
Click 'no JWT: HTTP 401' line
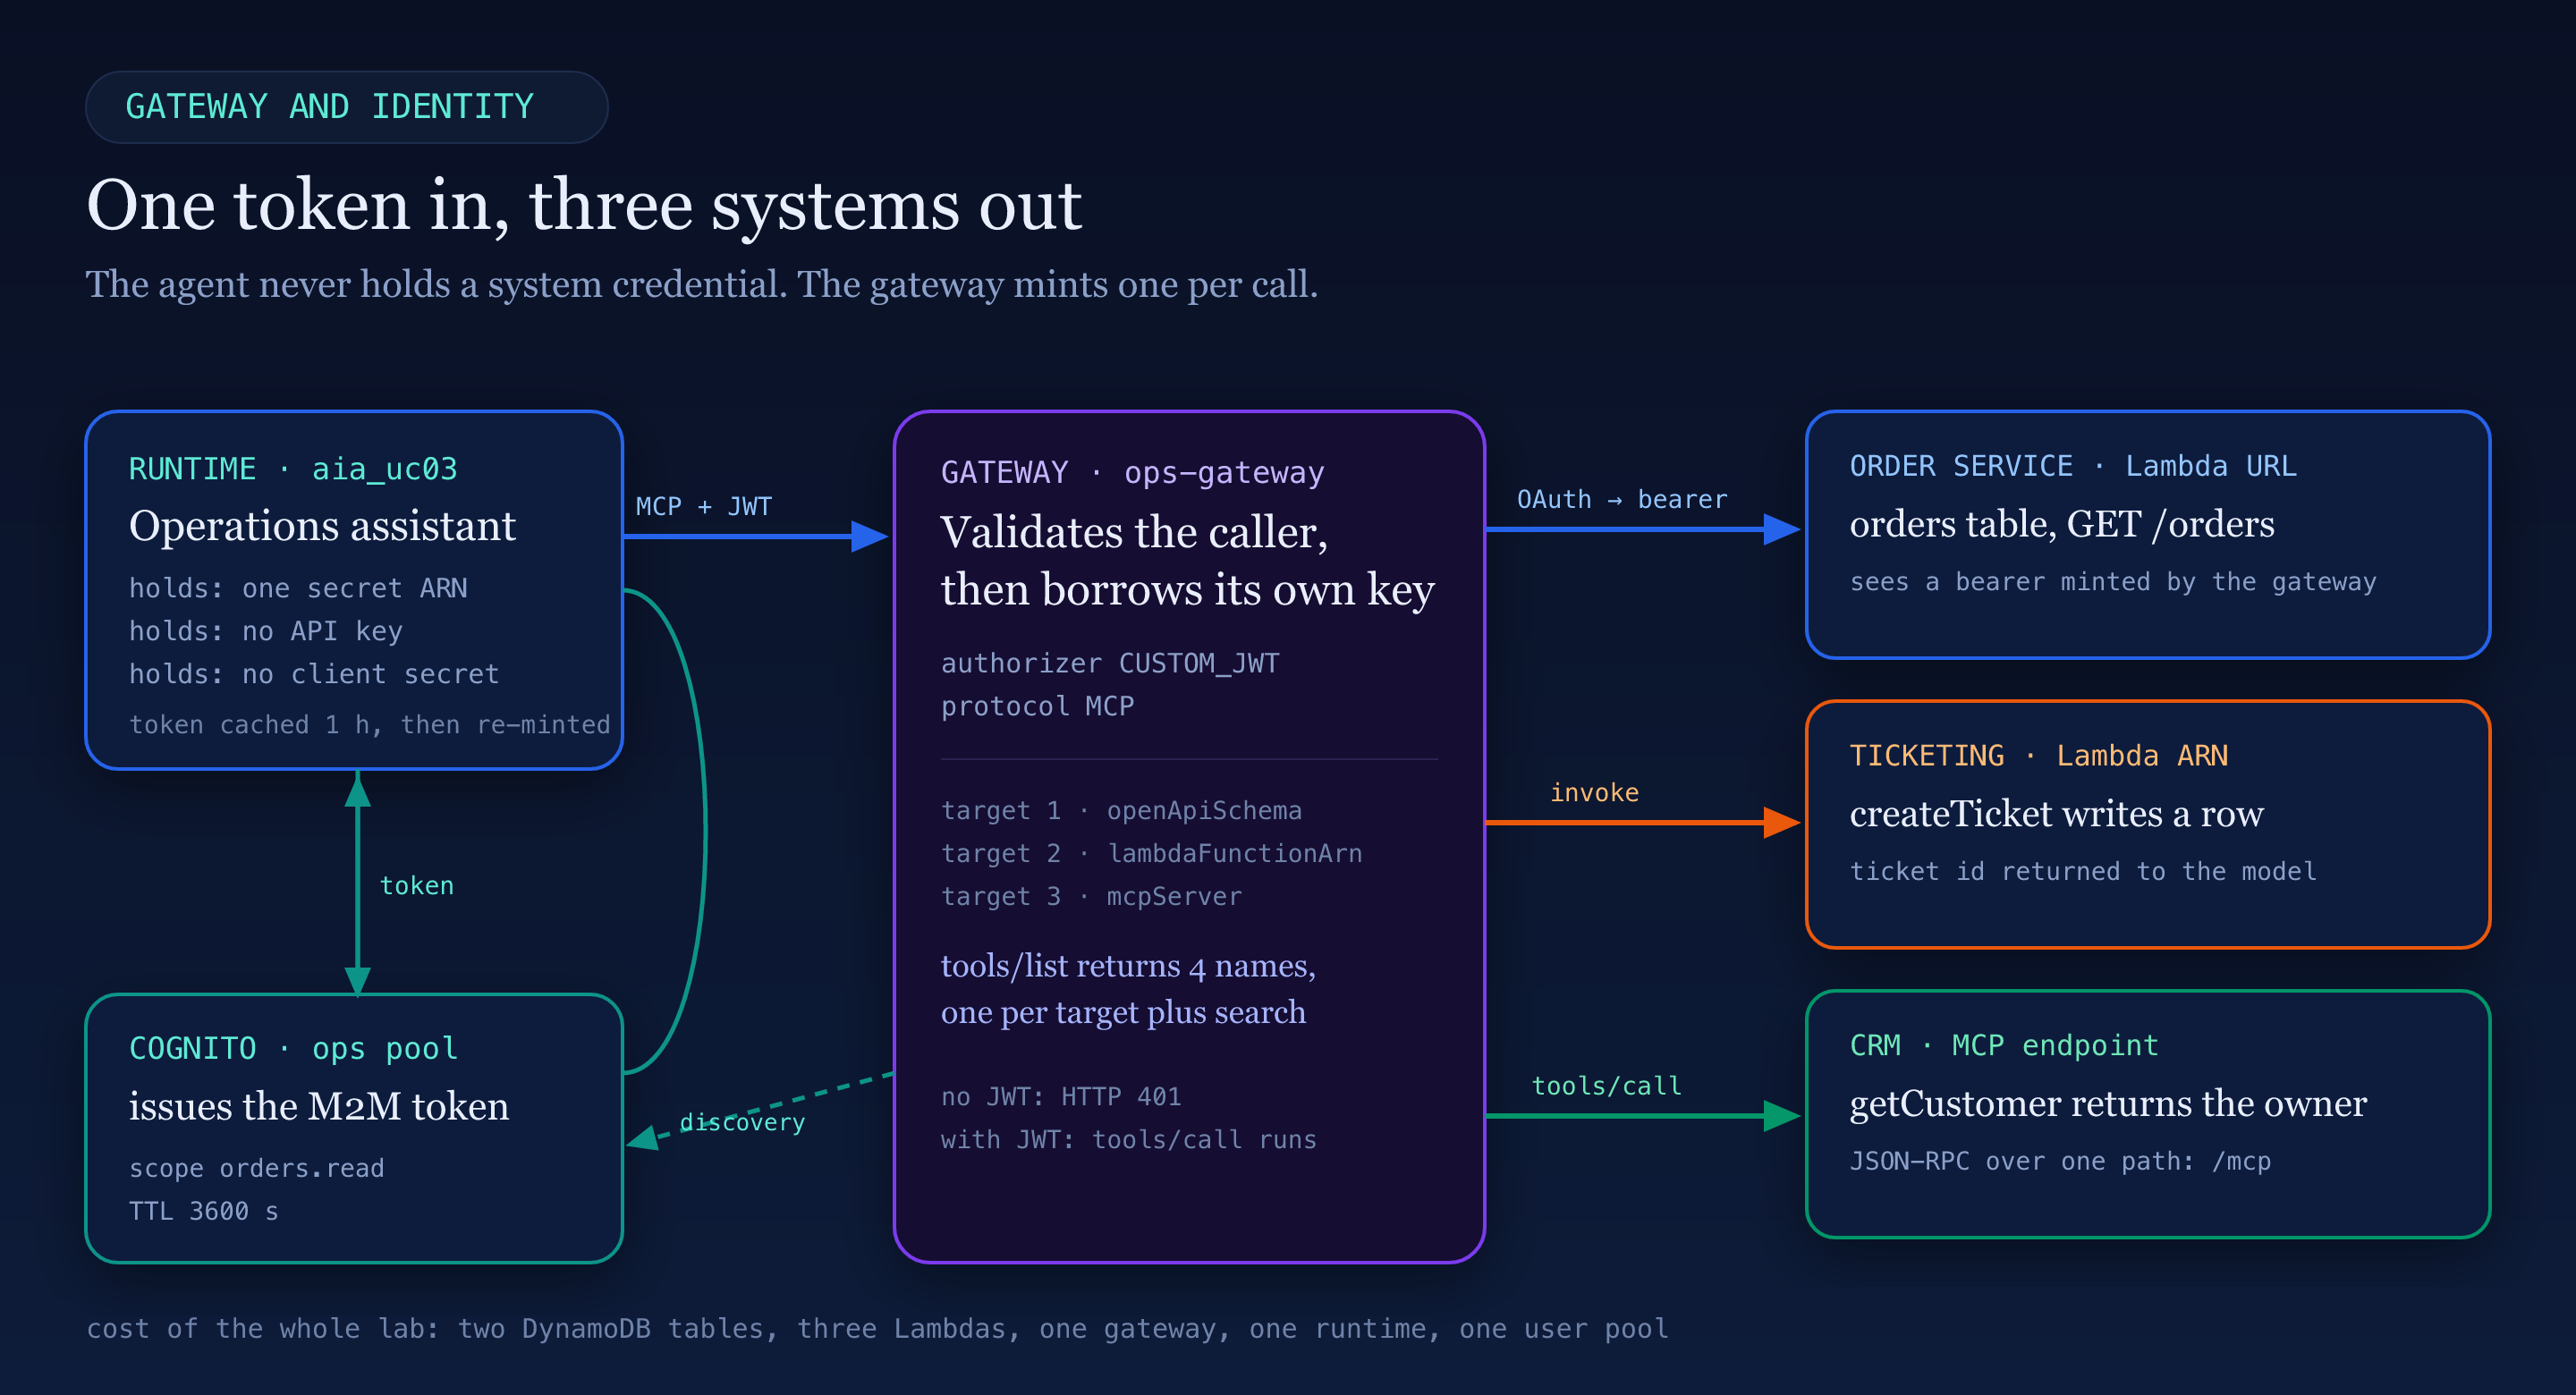tap(1061, 1096)
